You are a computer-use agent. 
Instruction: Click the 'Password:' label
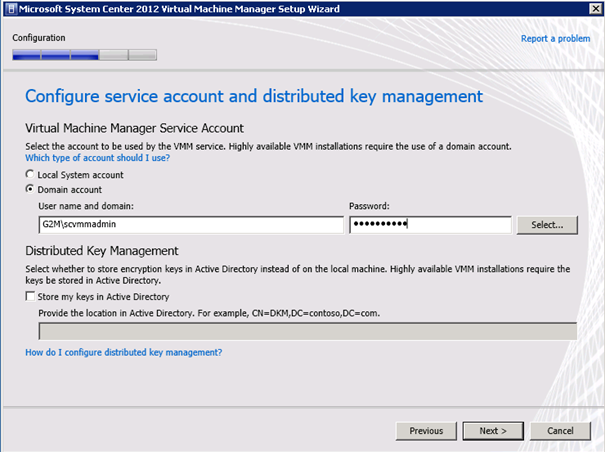click(x=369, y=206)
